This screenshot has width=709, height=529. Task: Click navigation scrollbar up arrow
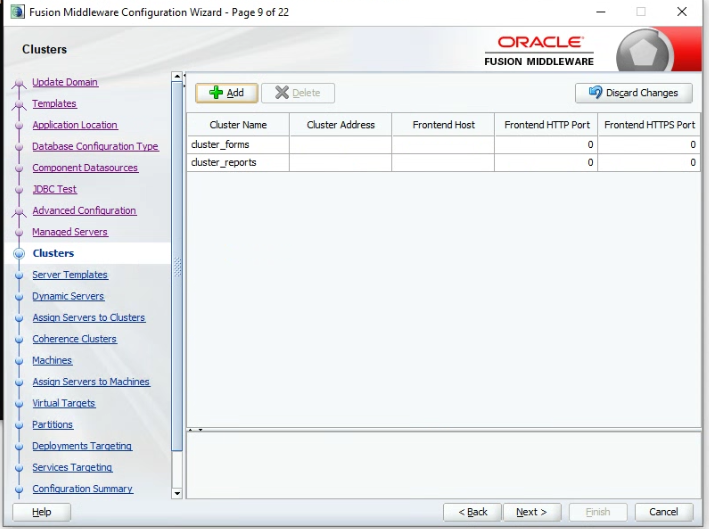click(x=177, y=76)
